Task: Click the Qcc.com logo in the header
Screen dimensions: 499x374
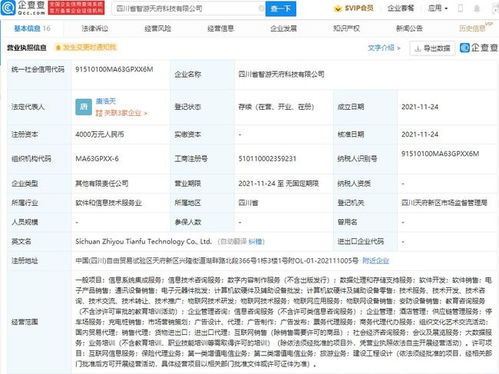Action: 23,8
